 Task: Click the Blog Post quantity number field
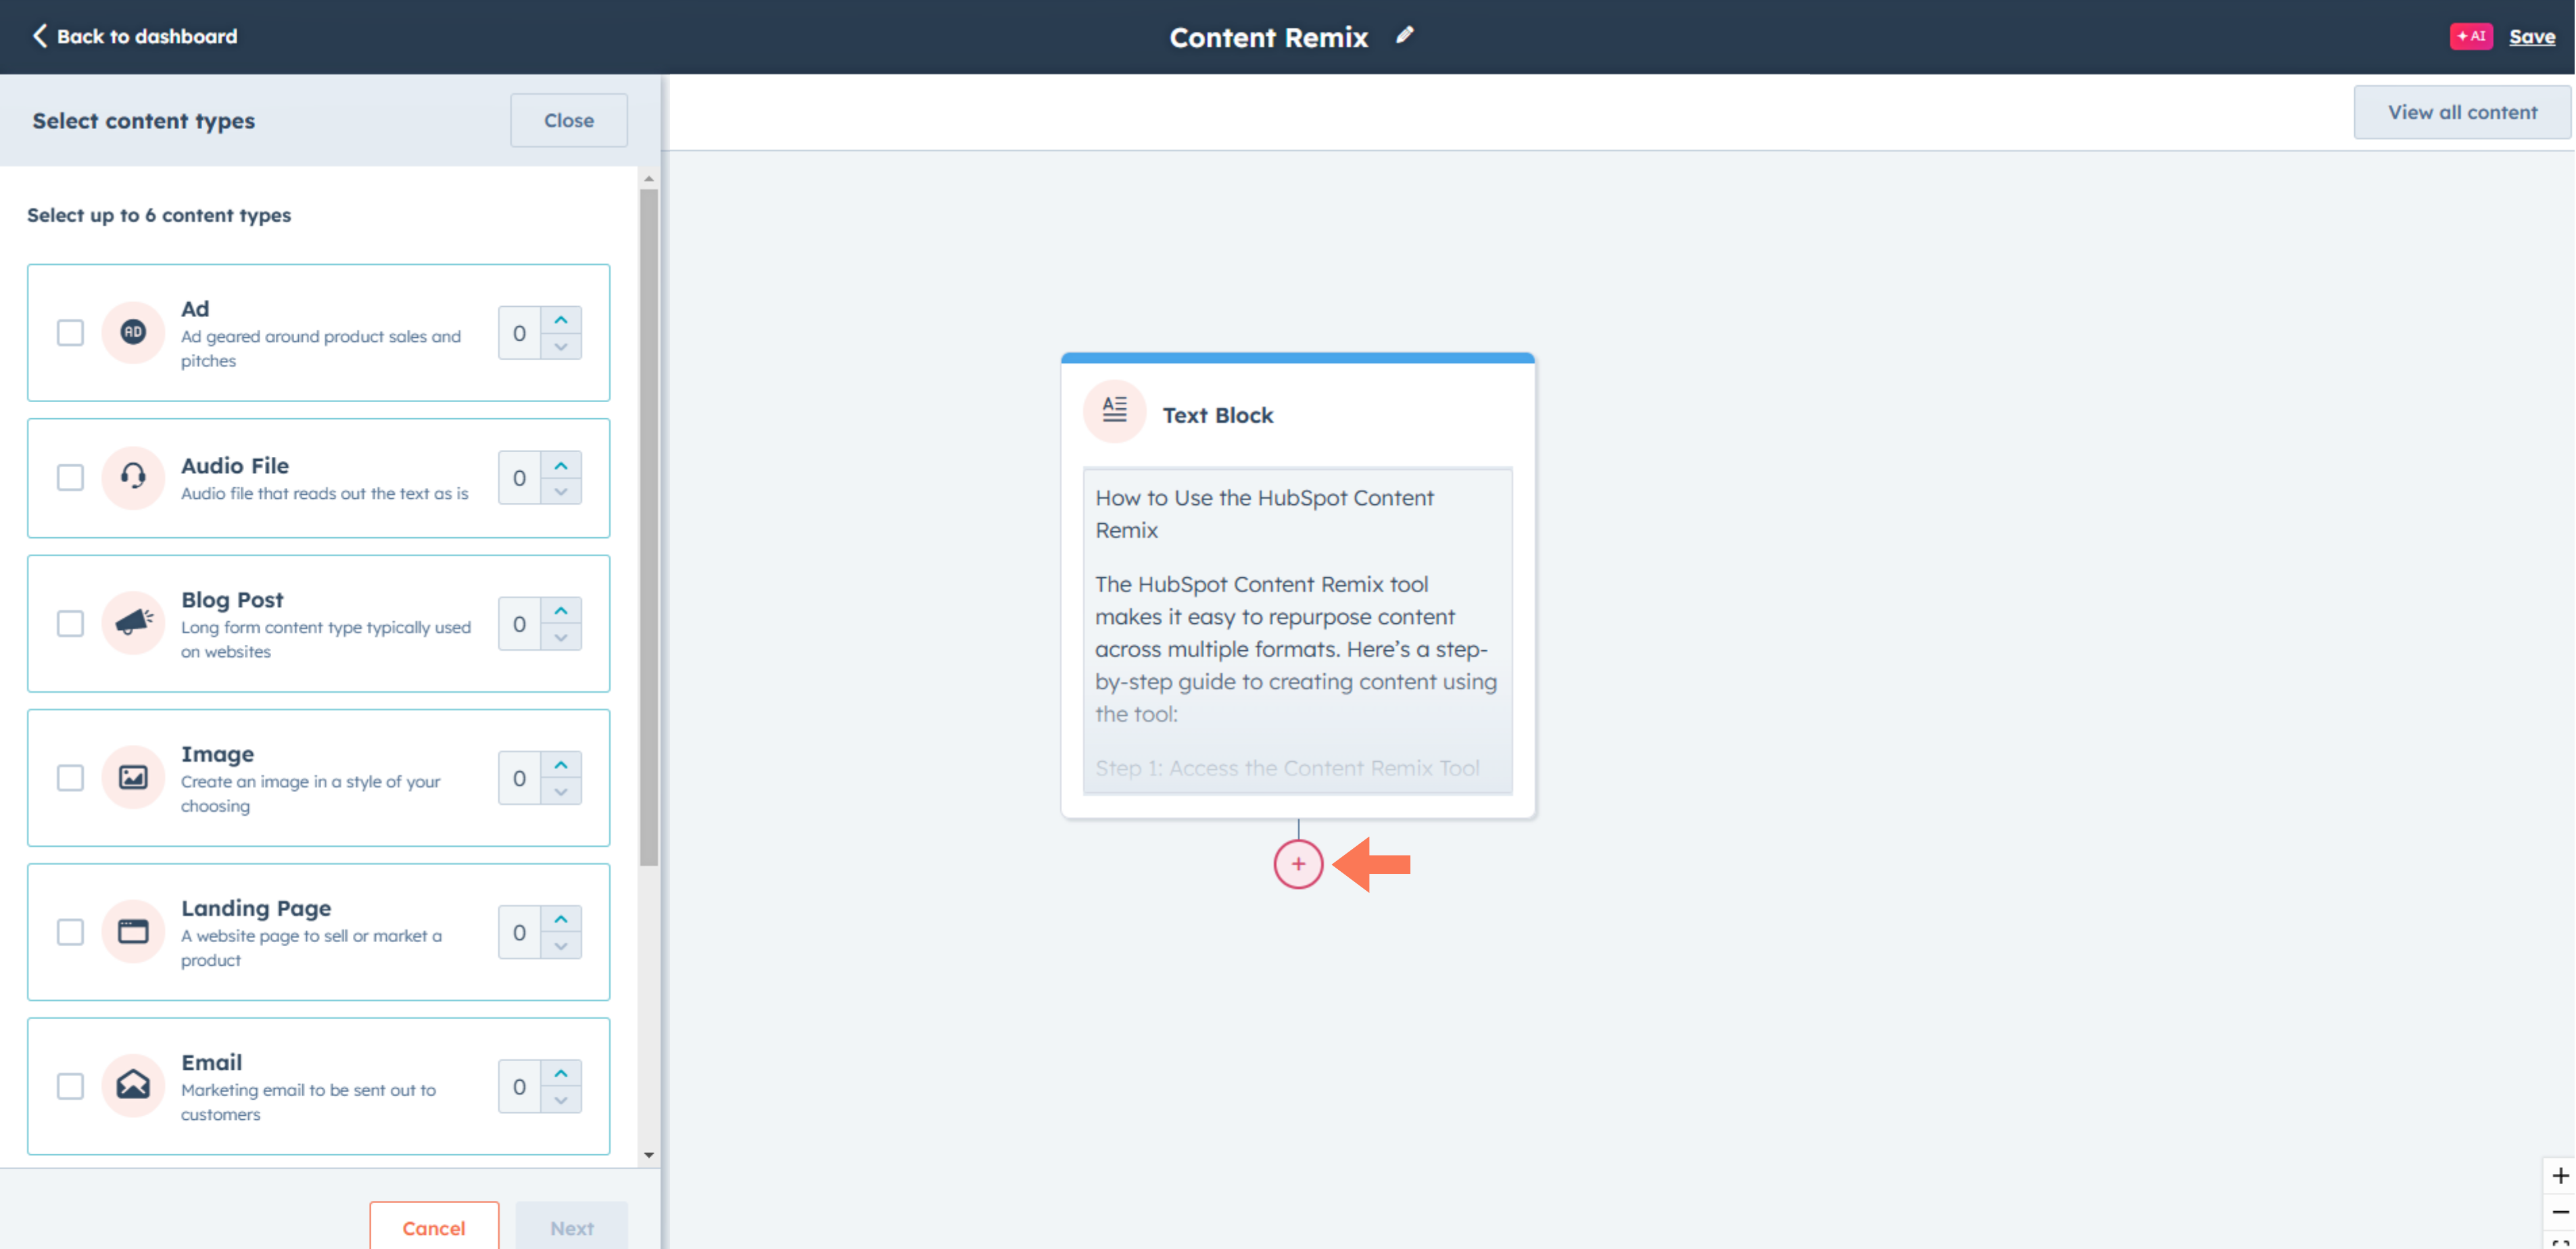(519, 624)
